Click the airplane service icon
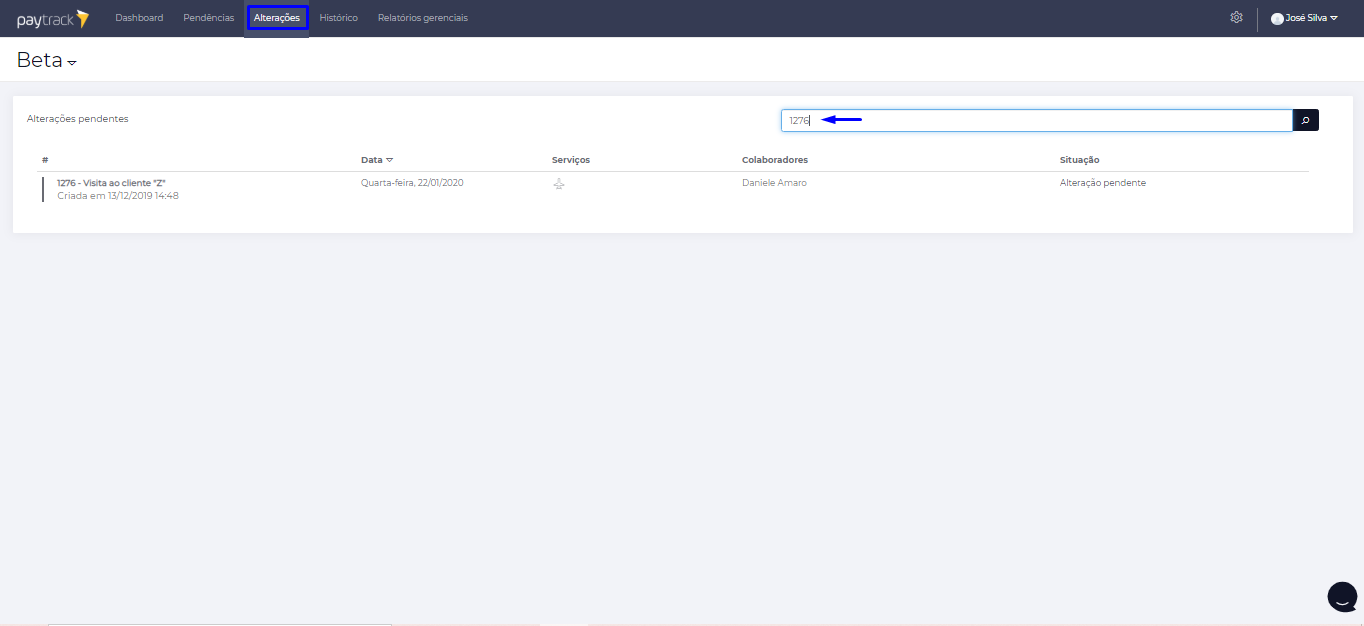 (x=559, y=185)
